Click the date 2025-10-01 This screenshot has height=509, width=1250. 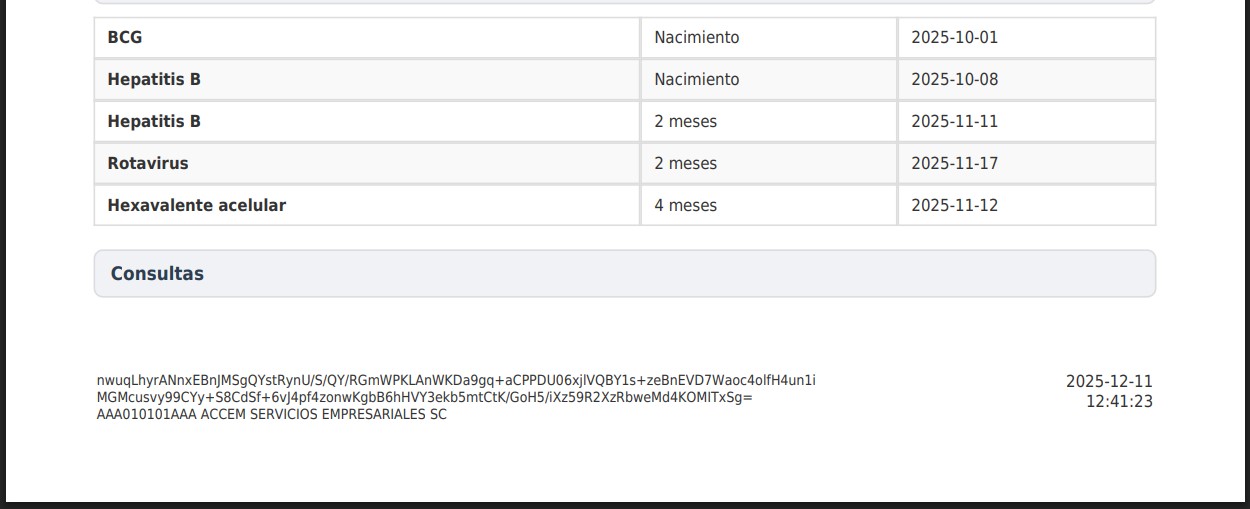pyautogui.click(x=954, y=38)
